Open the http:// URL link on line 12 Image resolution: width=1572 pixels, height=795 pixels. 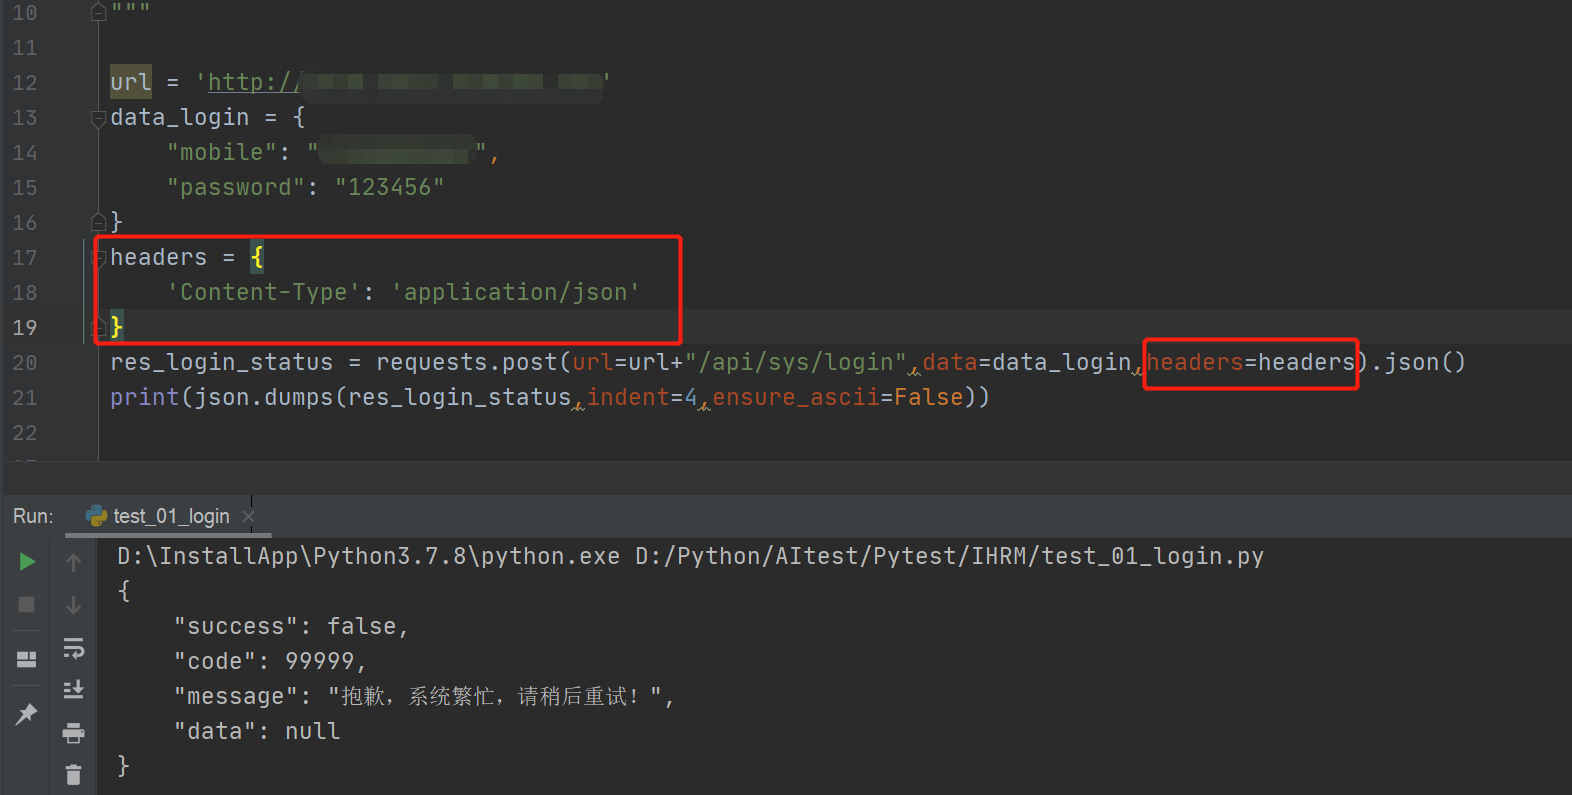tap(254, 82)
